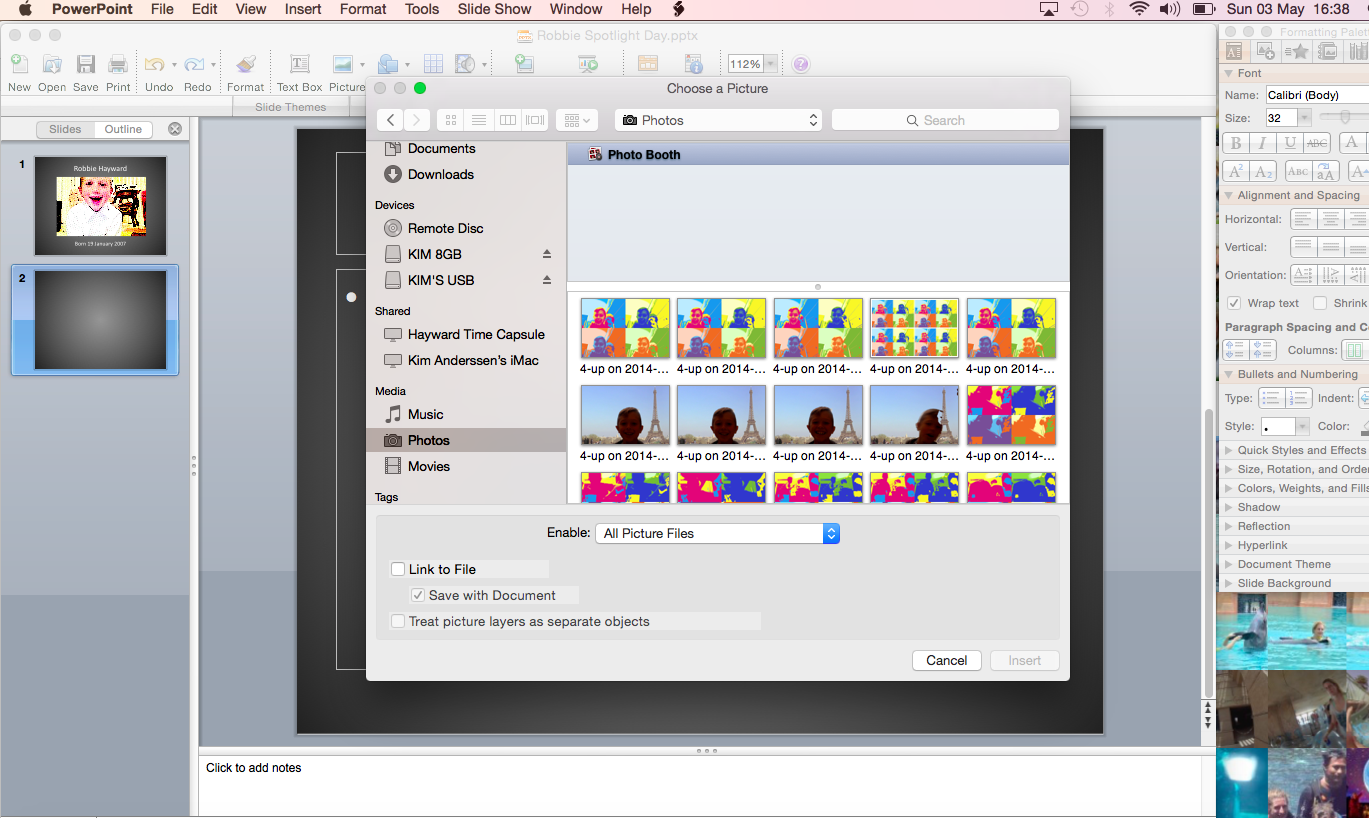Eject the KIM 8GB drive
Screen dimensions: 1369x818
click(x=547, y=254)
